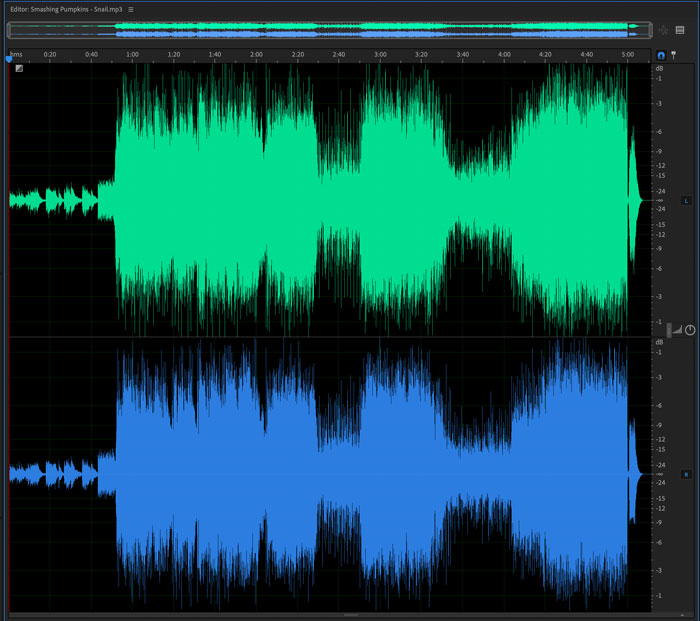Click the 2:20 mark on the ruler
Screen dimensions: 700x621
tap(298, 54)
